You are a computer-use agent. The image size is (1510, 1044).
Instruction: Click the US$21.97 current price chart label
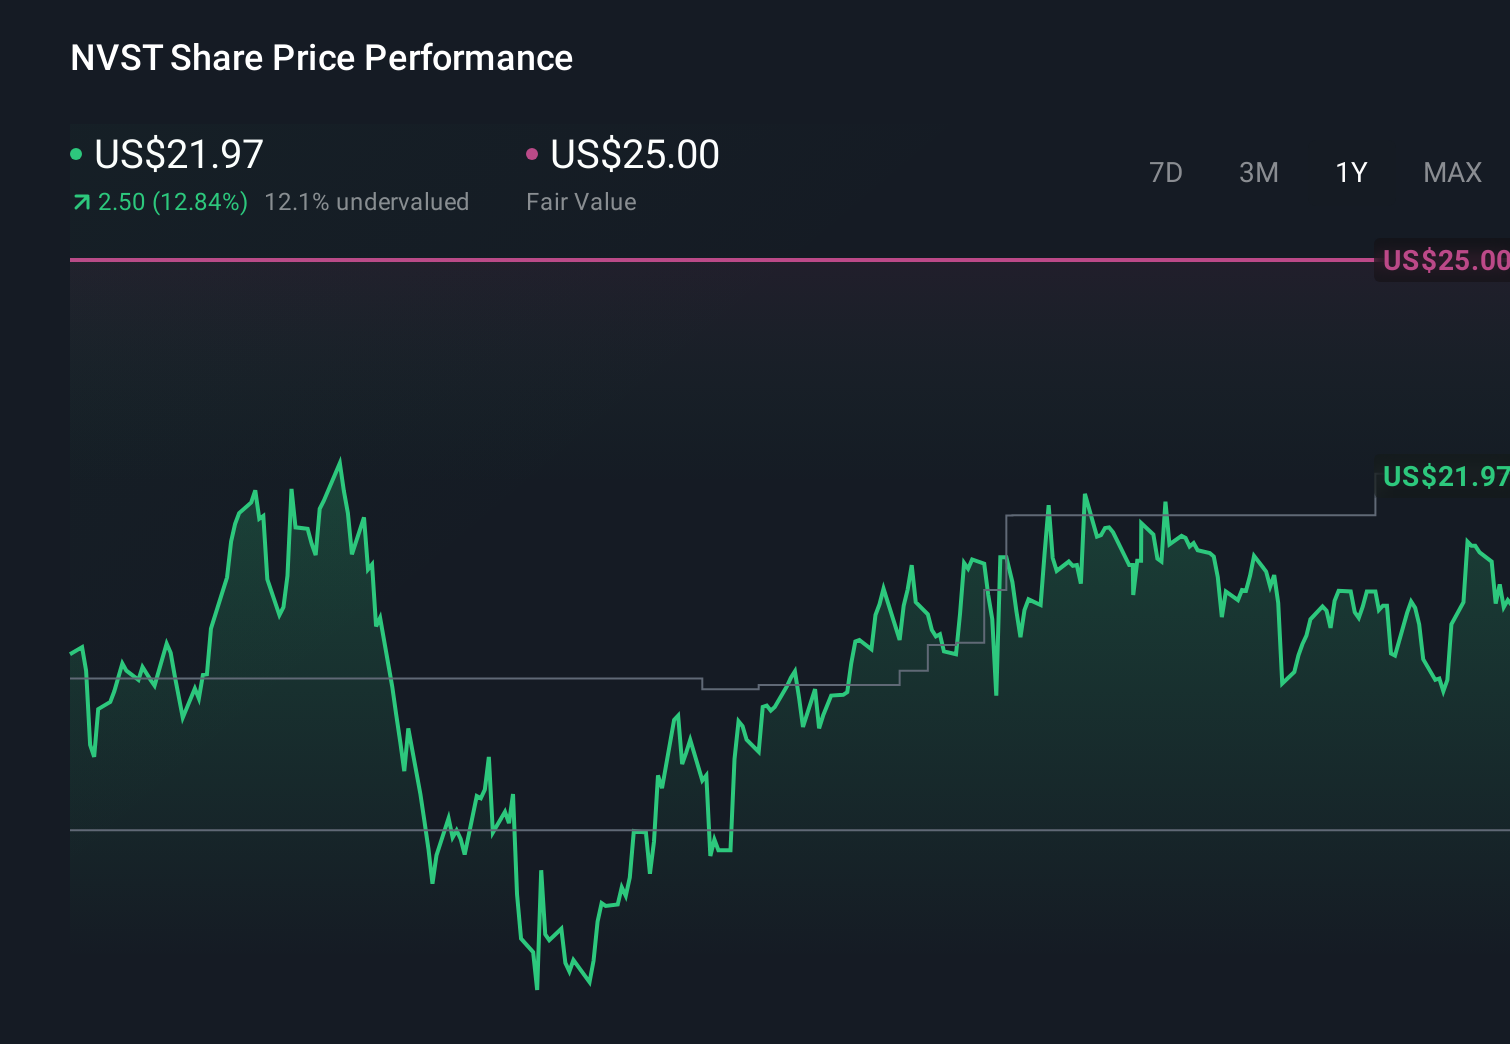(x=1443, y=477)
